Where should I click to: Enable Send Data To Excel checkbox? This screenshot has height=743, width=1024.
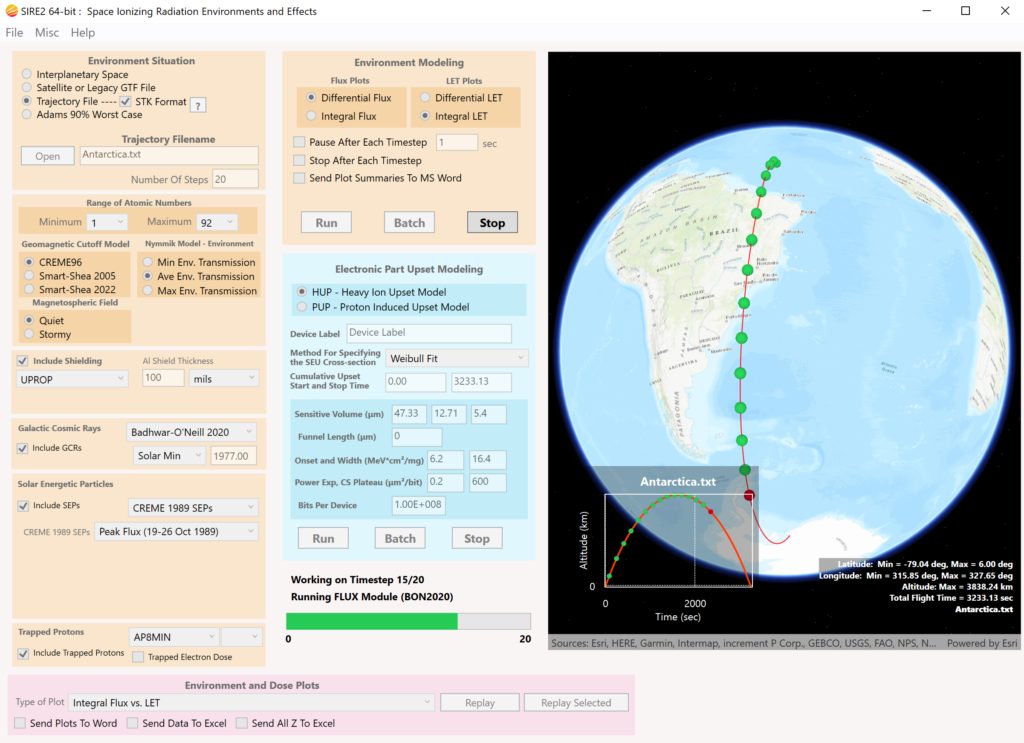133,723
